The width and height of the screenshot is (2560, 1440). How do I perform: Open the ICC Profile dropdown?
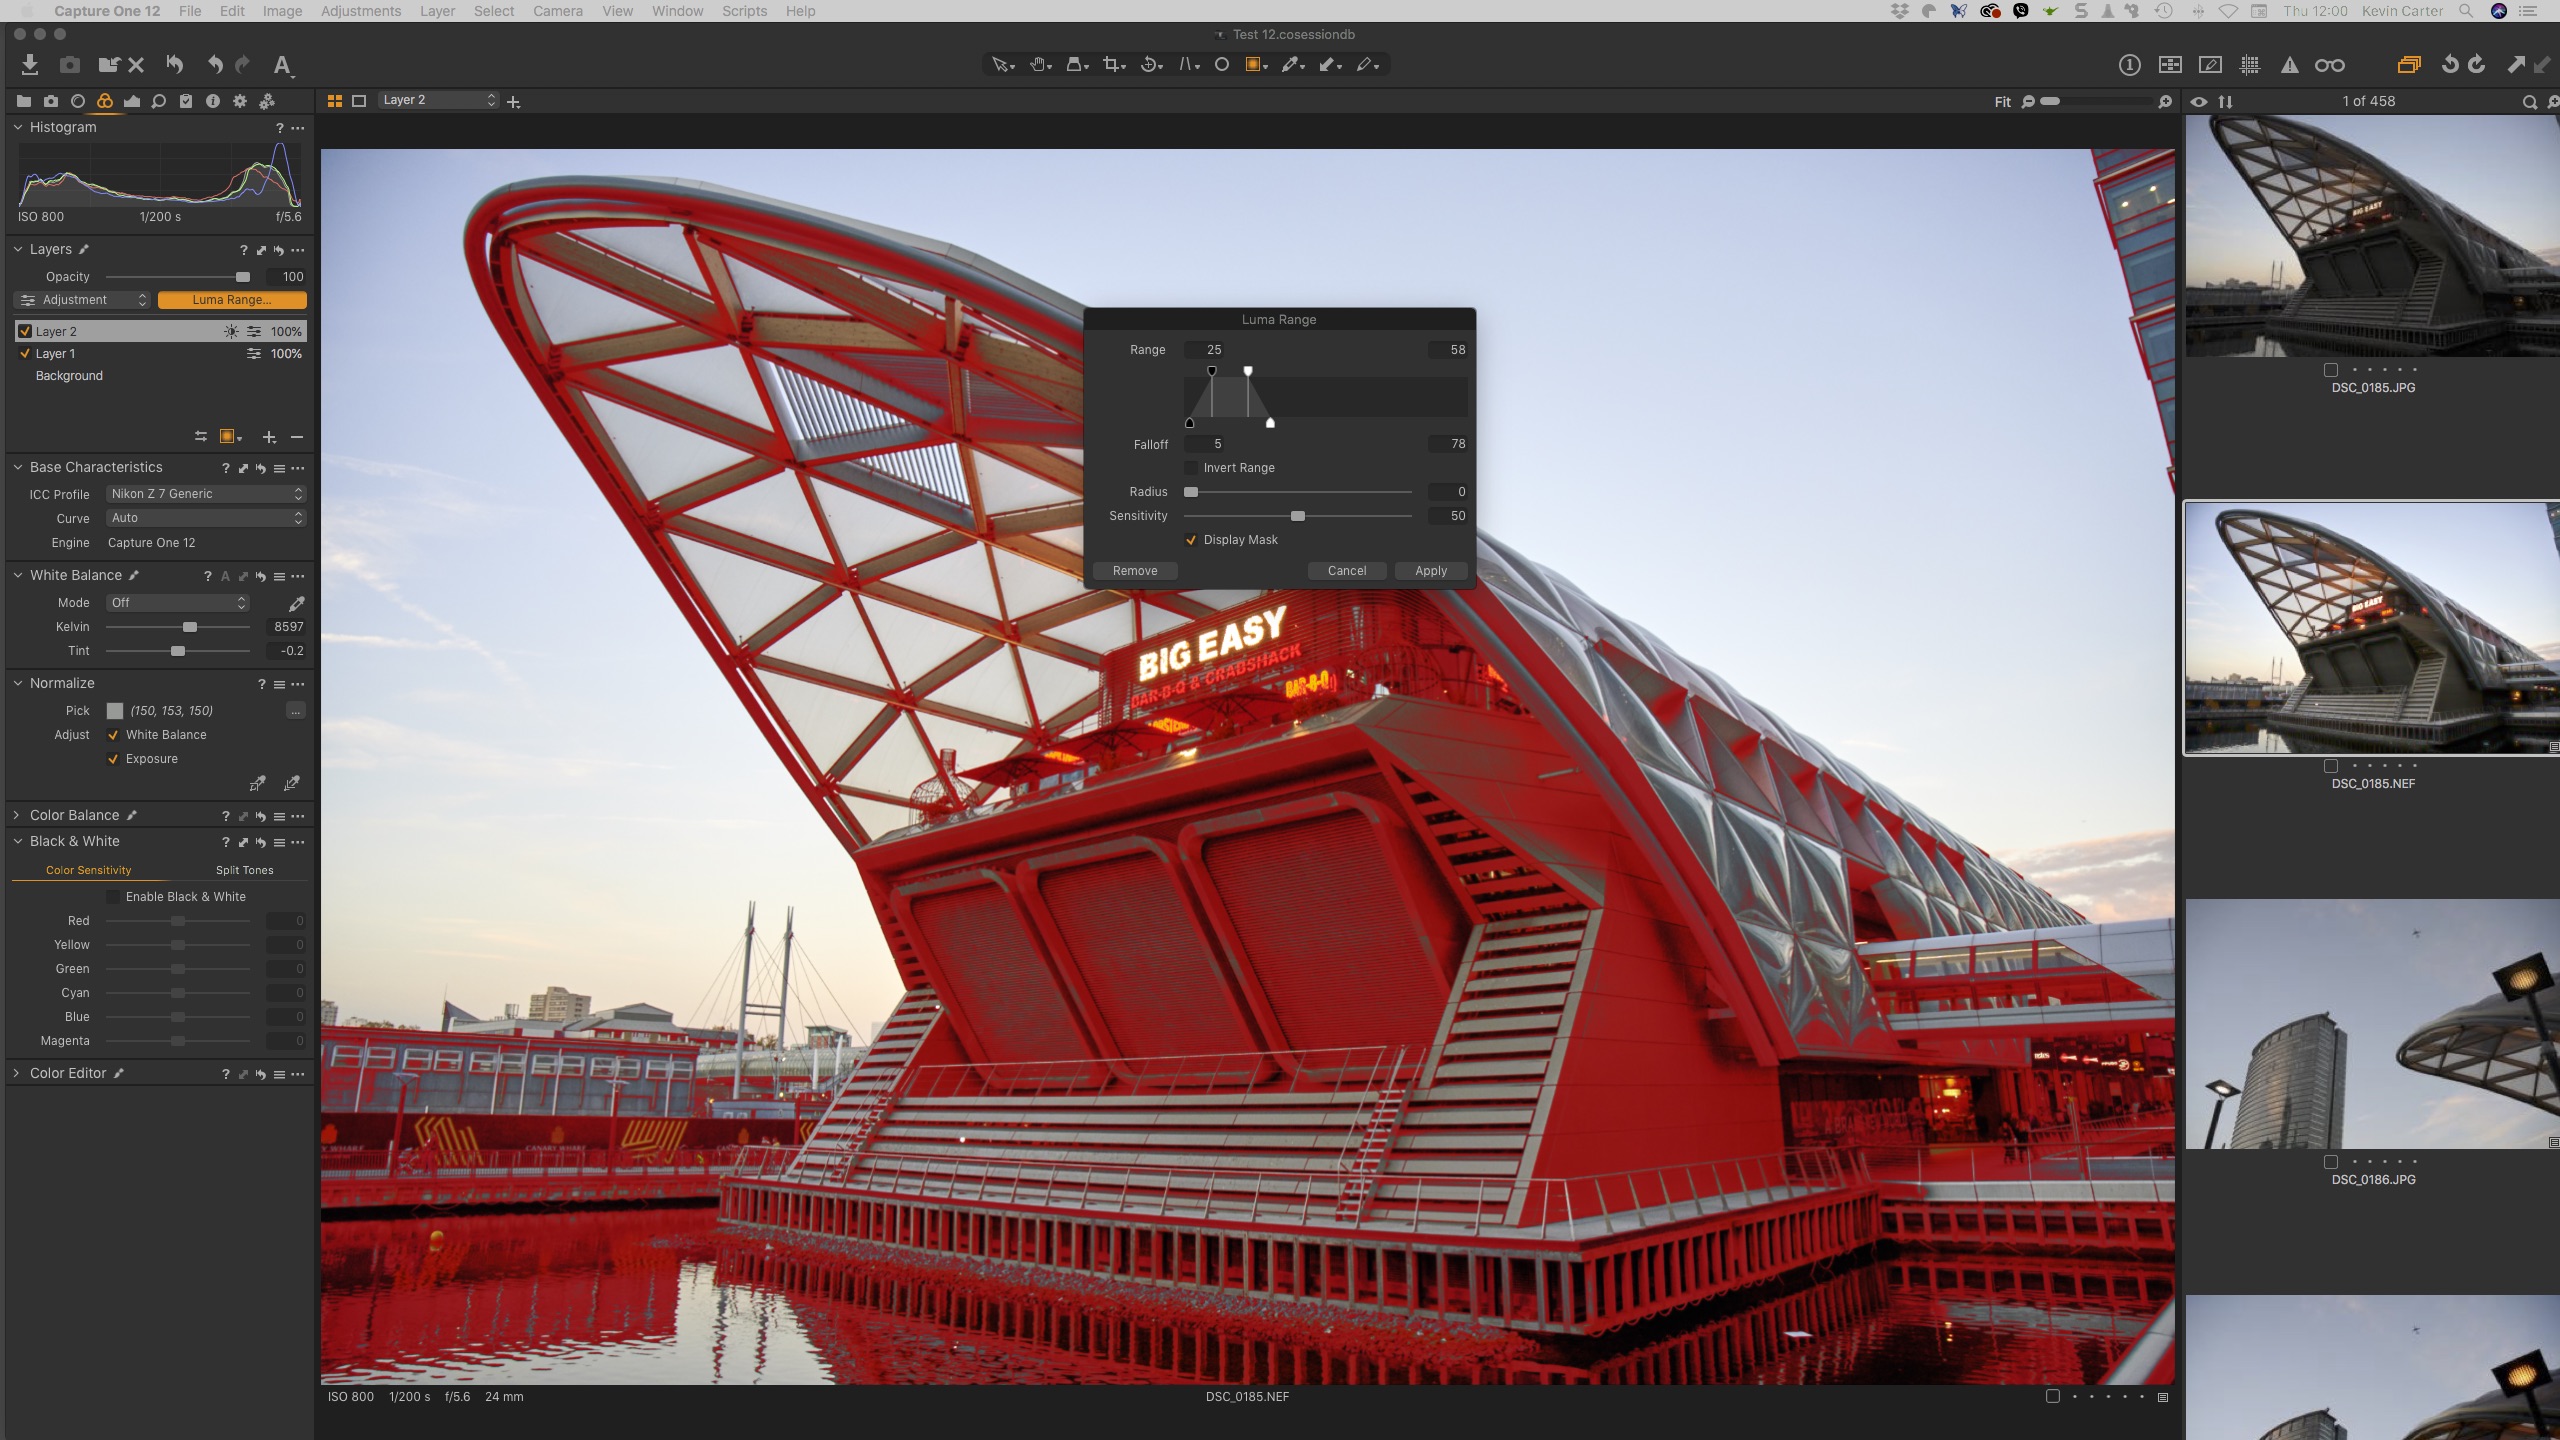(x=205, y=494)
